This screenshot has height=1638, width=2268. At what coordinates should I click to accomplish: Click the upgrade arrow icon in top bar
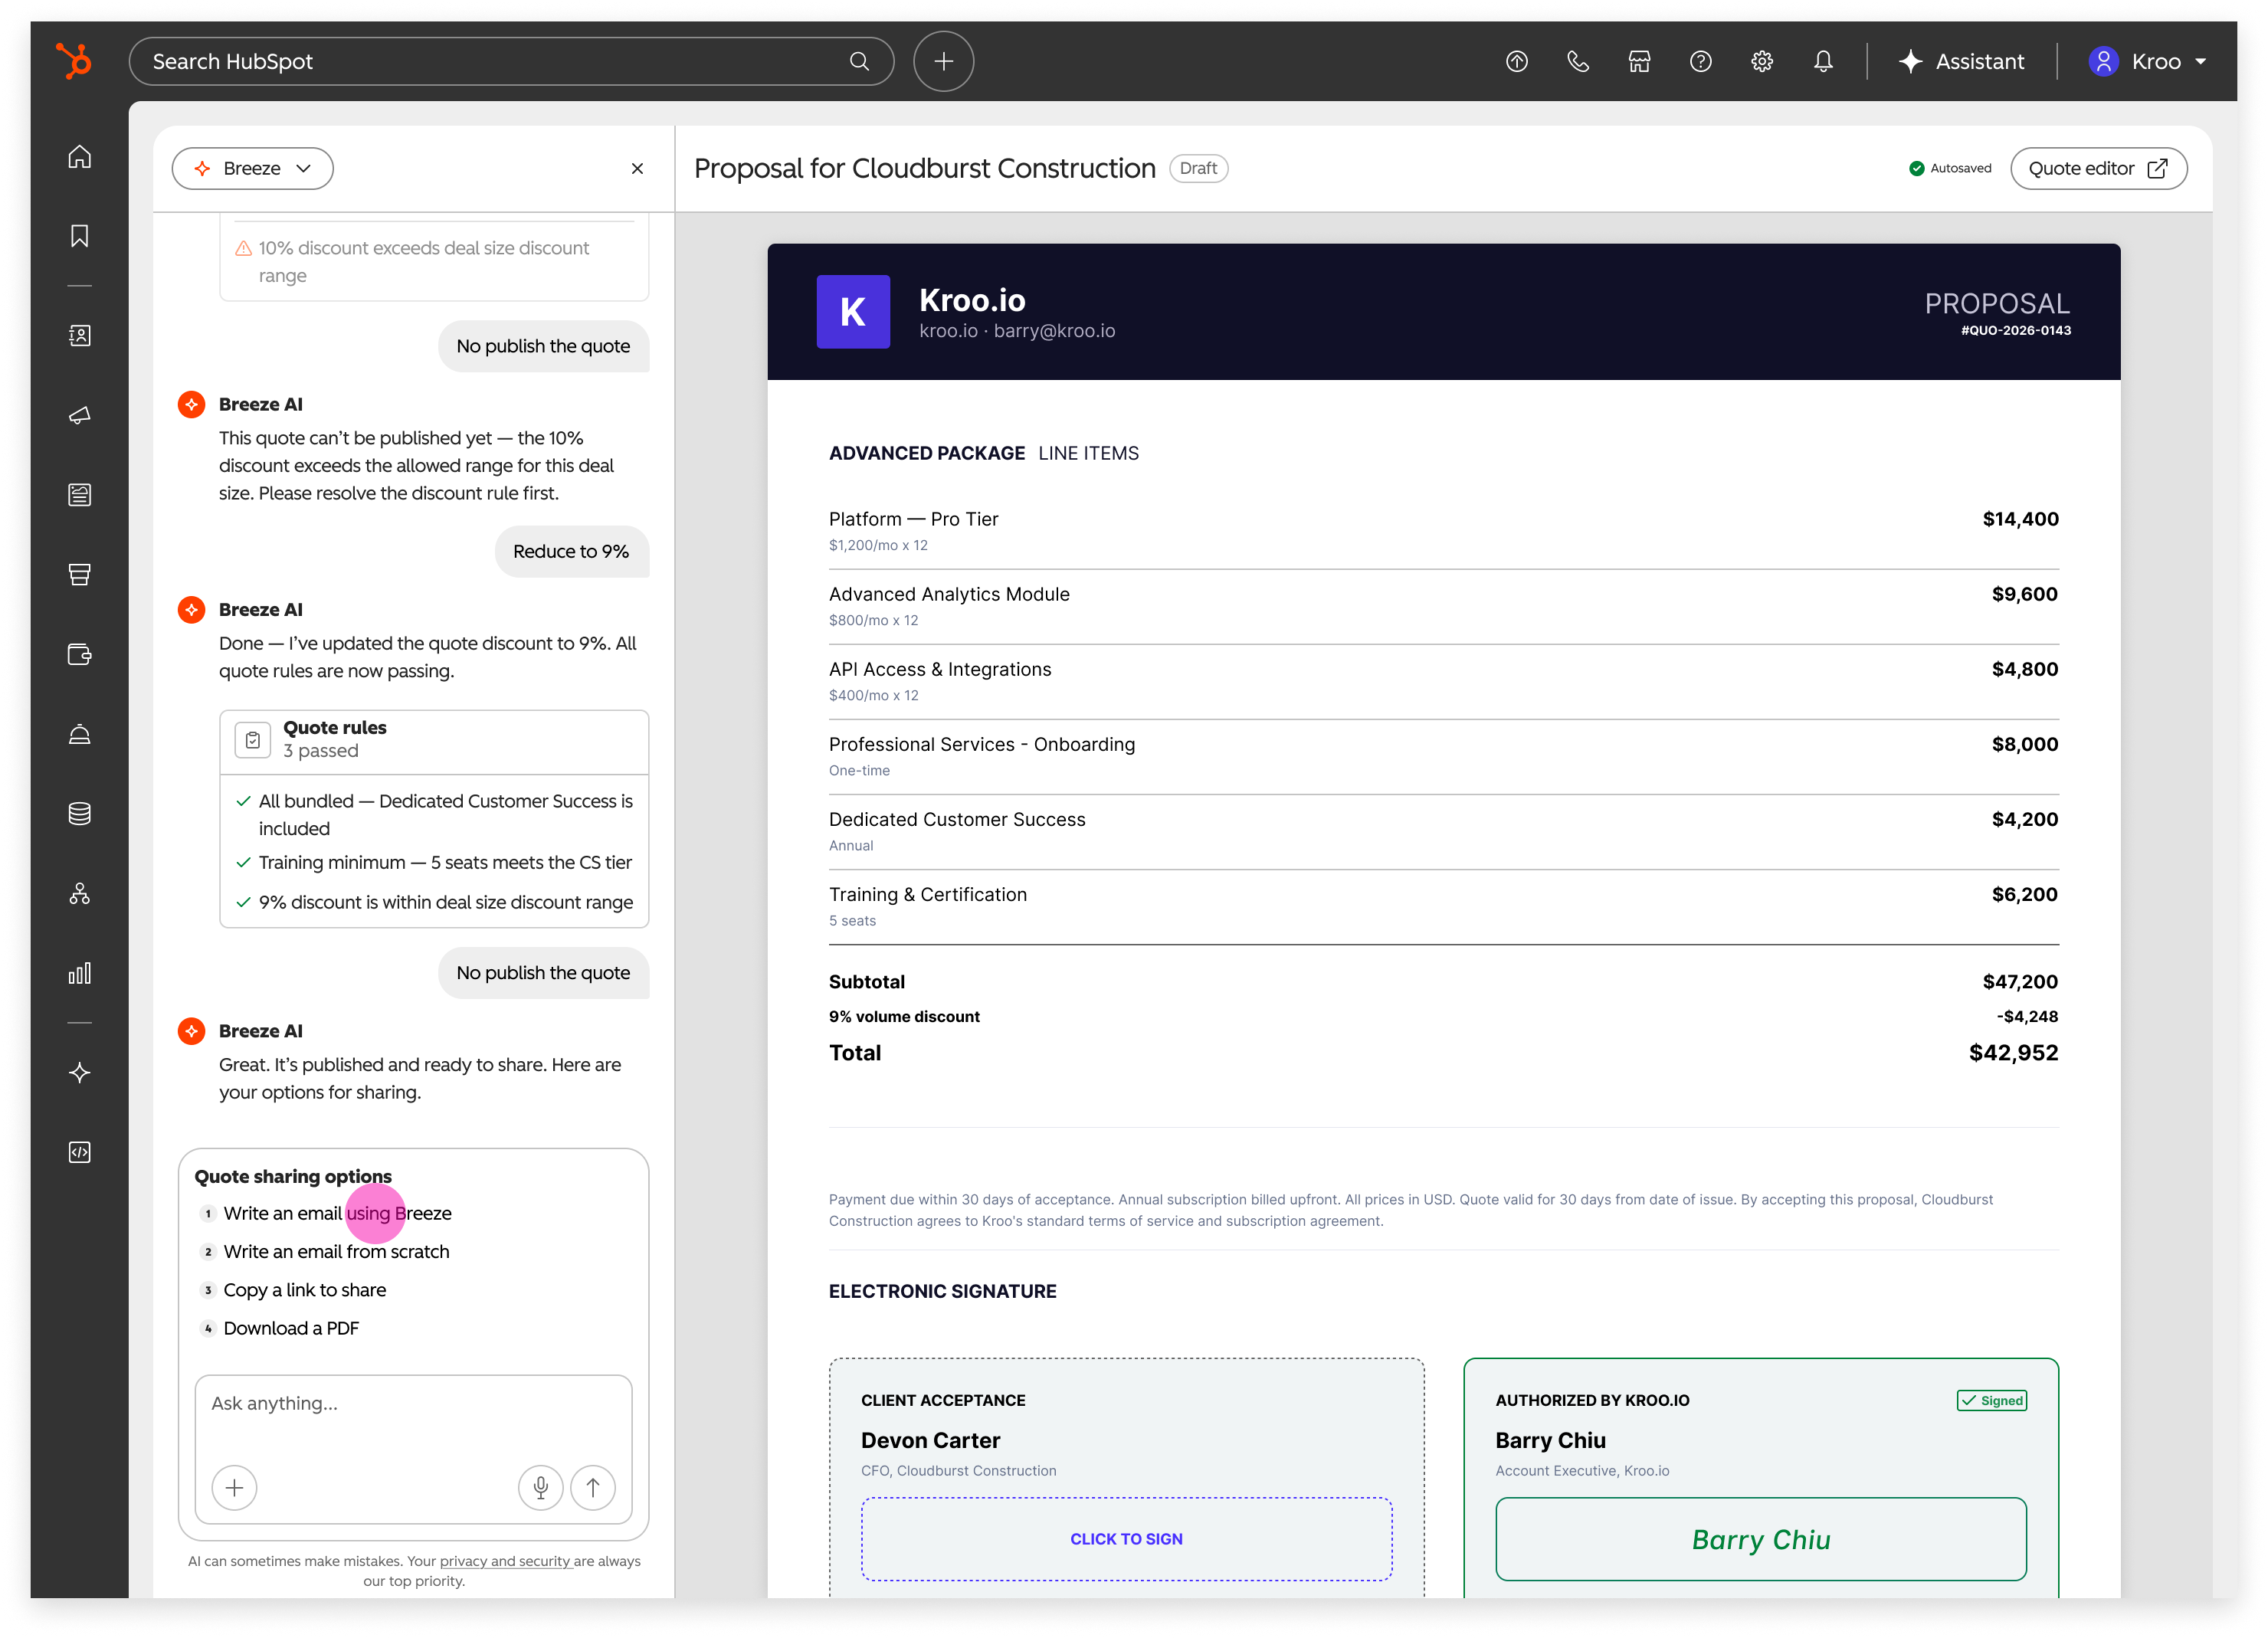coord(1516,61)
